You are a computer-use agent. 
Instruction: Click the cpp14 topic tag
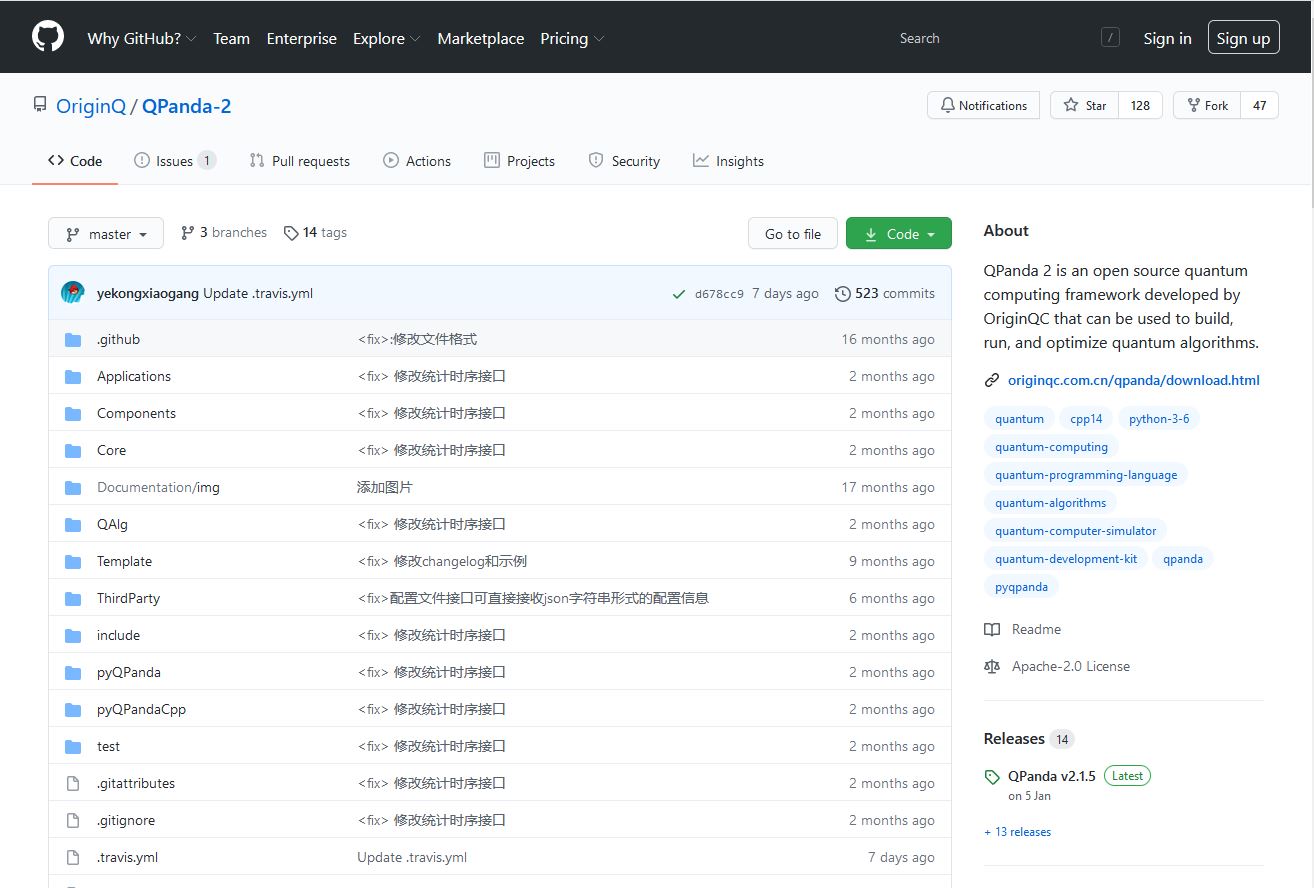click(1086, 419)
